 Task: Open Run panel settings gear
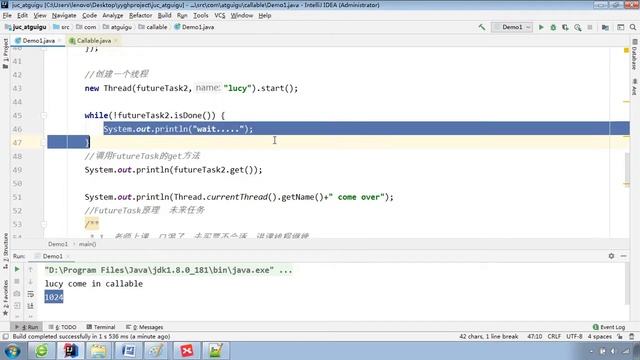(x=611, y=256)
